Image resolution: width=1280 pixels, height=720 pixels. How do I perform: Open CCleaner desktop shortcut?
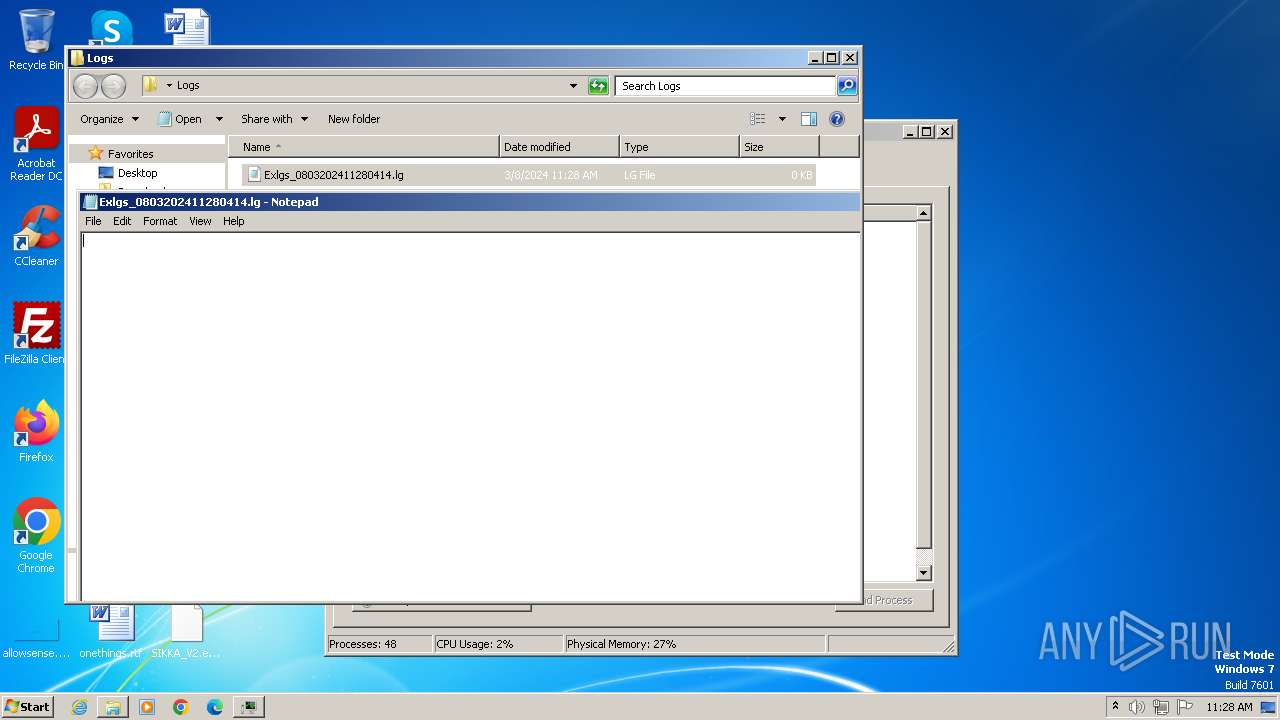click(x=36, y=237)
